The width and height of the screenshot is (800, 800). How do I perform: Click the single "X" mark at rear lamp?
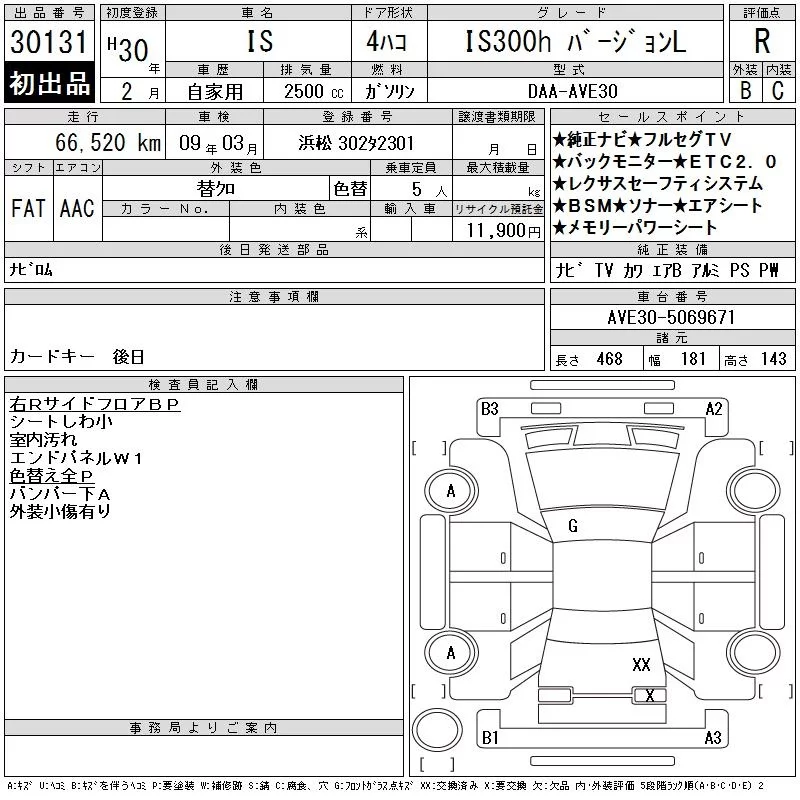(x=650, y=696)
